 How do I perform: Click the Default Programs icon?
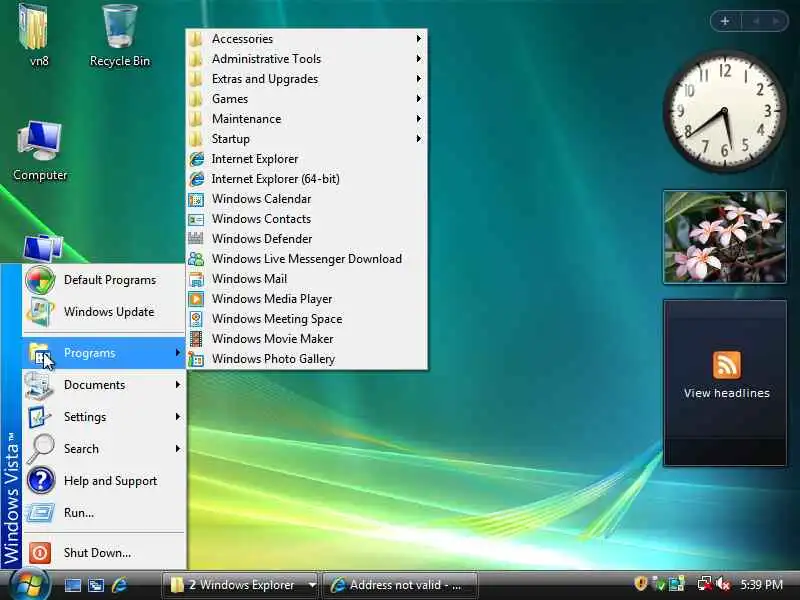40,280
